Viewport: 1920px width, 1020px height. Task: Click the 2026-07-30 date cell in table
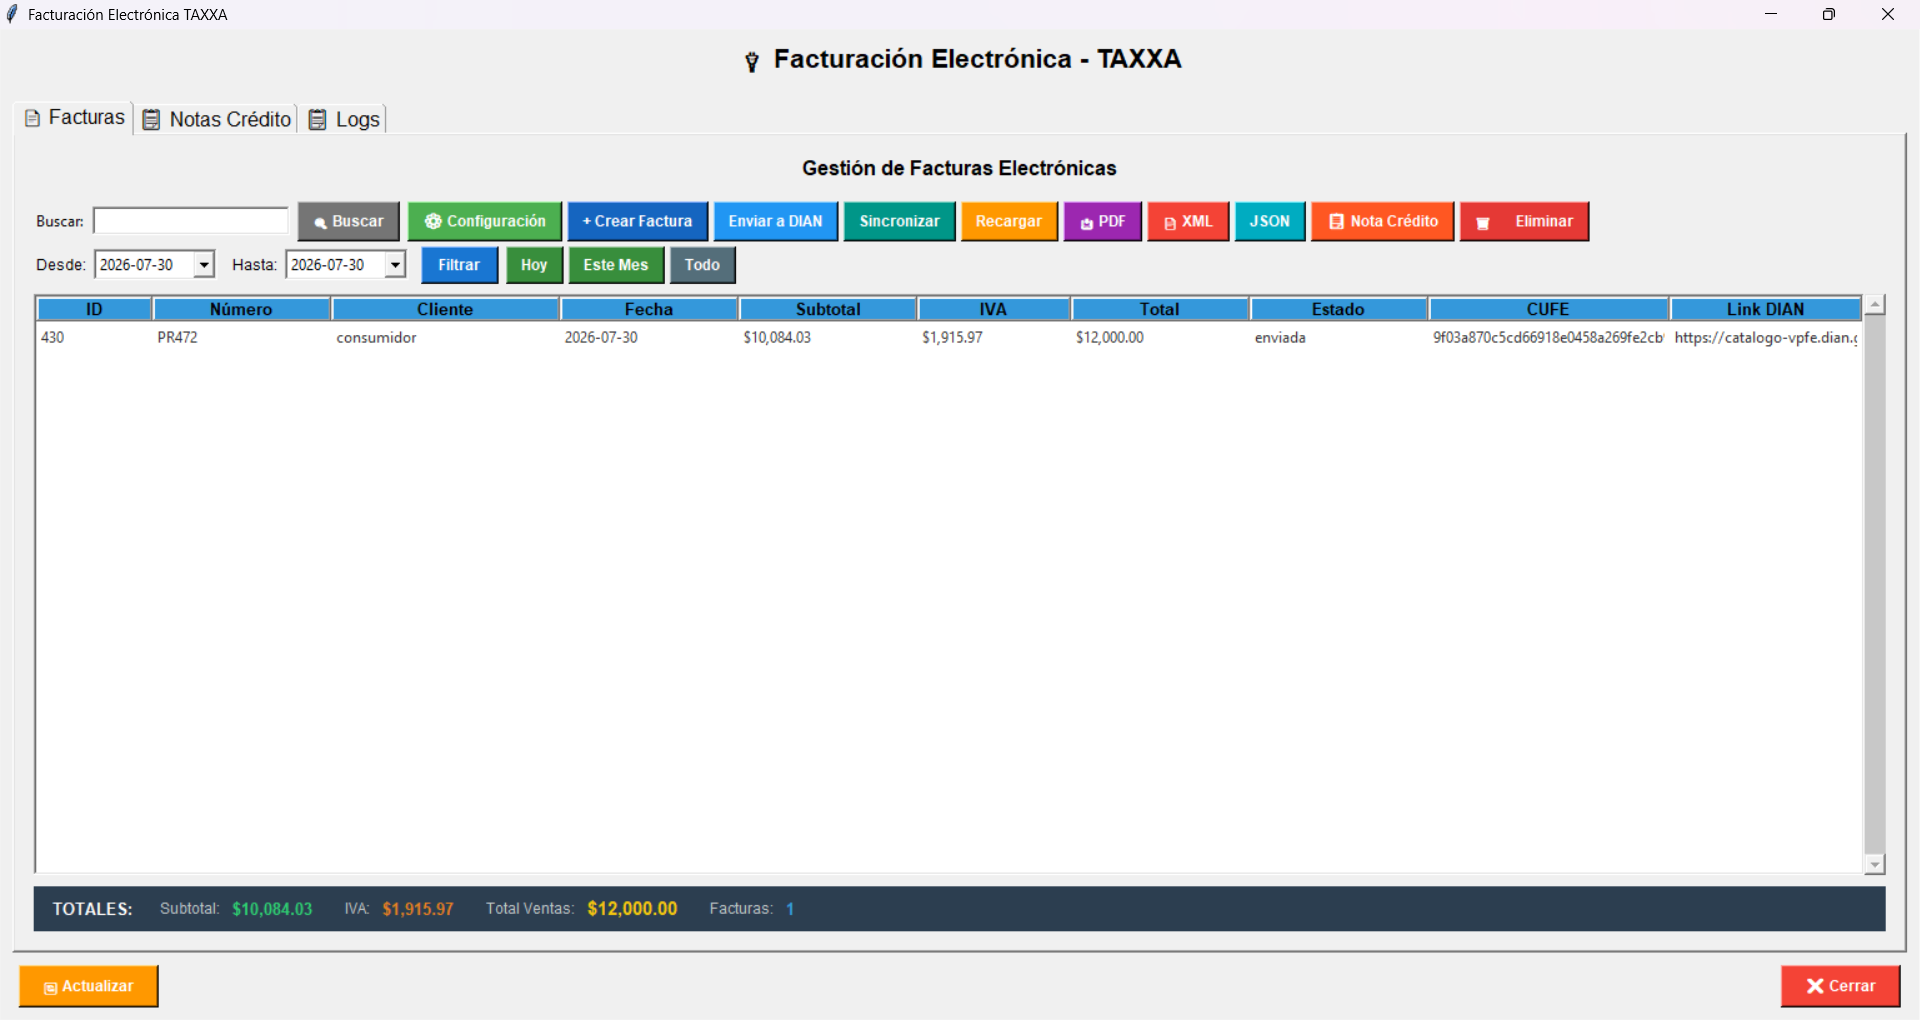pos(601,338)
